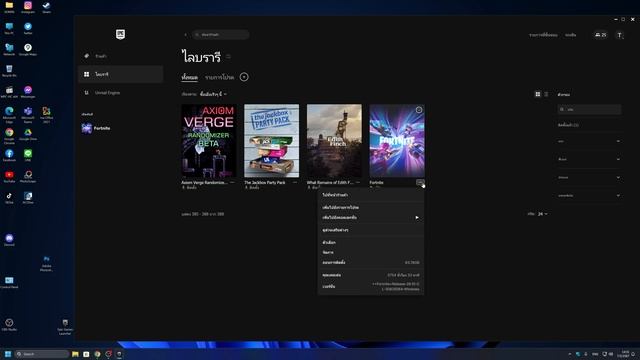The width and height of the screenshot is (640, 360).
Task: Open the friends list button showing 25
Action: pyautogui.click(x=600, y=35)
